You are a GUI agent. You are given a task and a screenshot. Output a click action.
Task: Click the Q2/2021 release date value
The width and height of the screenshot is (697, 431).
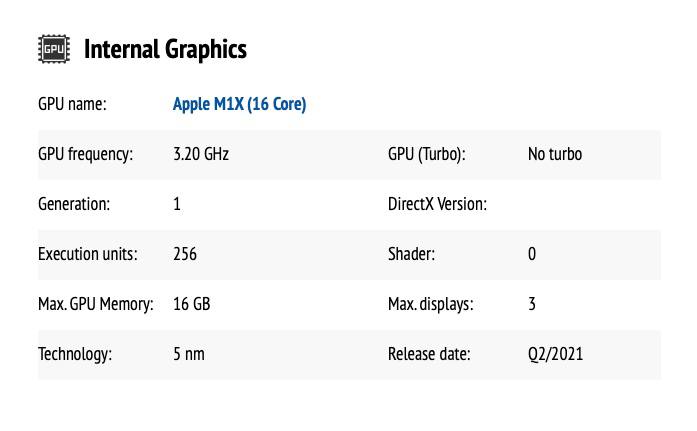pyautogui.click(x=555, y=355)
